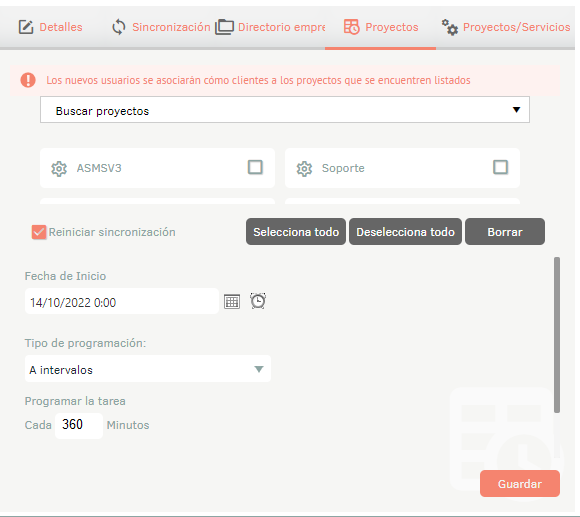Click the Deselecciona todo button
Screen dimensions: 580x517
click(405, 232)
